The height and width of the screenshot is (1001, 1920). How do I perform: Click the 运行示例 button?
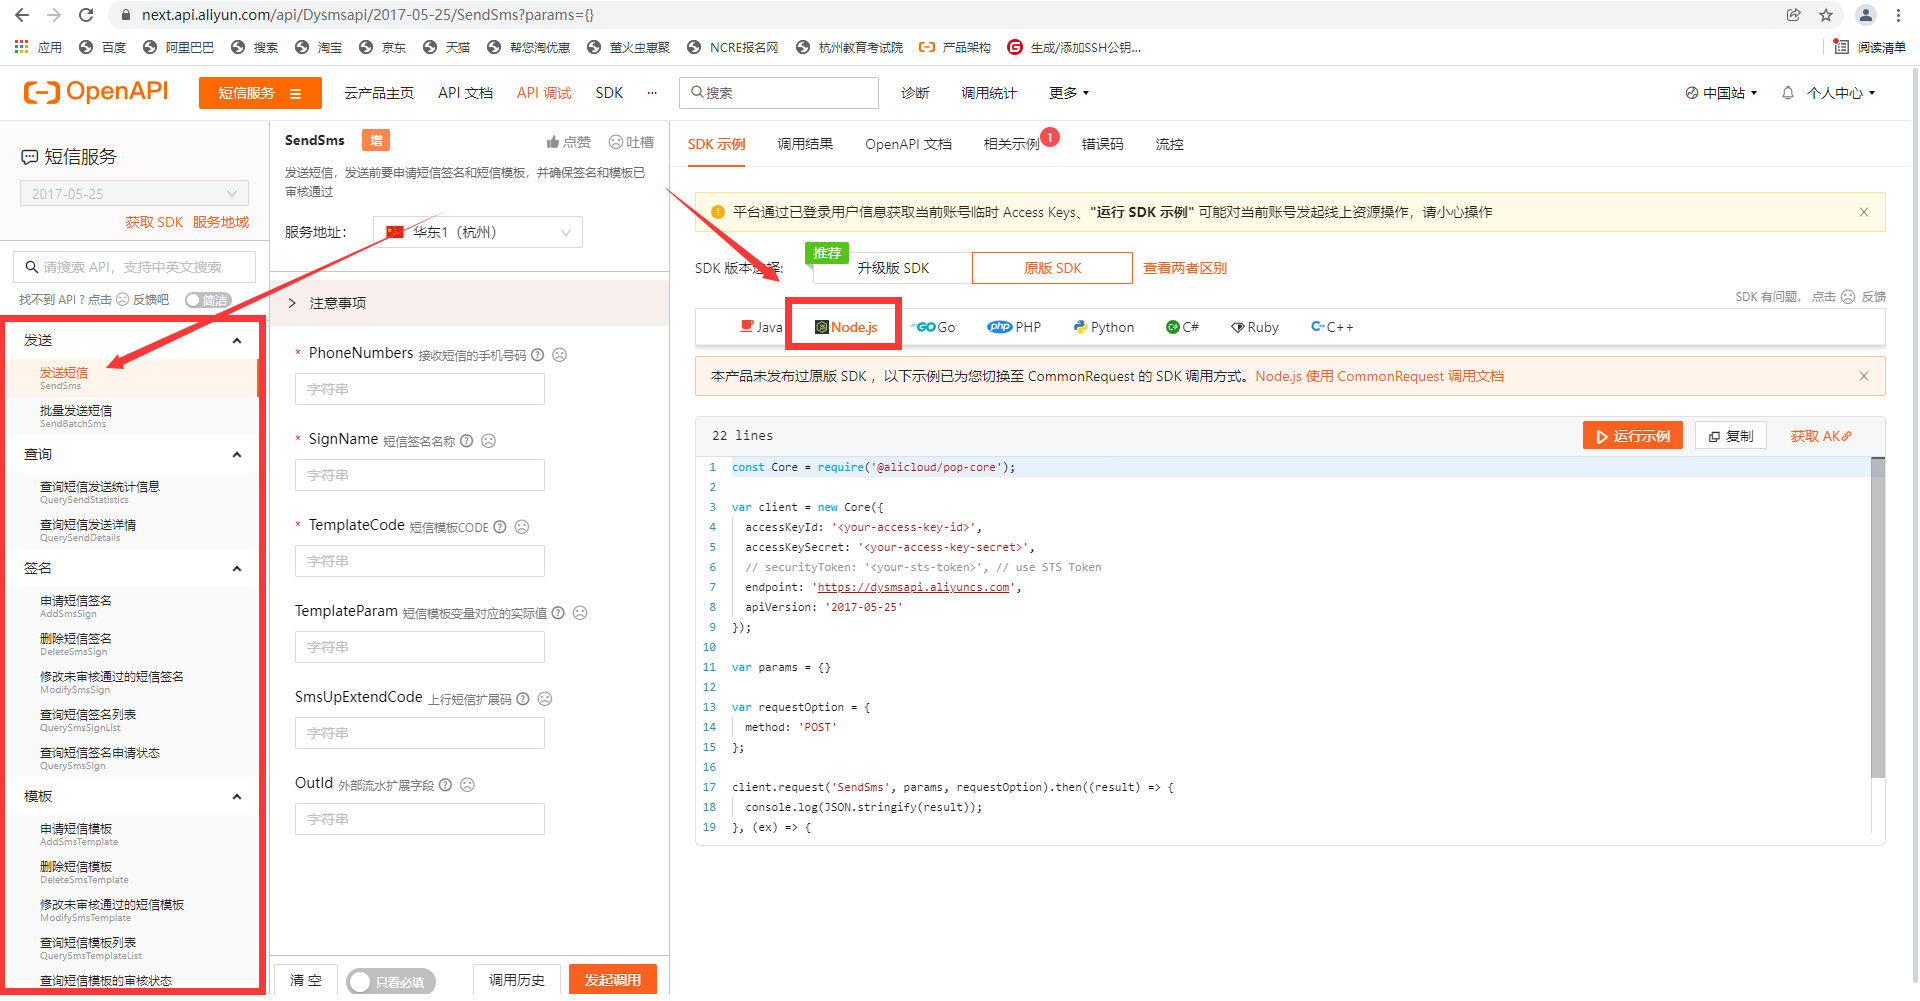pyautogui.click(x=1633, y=436)
